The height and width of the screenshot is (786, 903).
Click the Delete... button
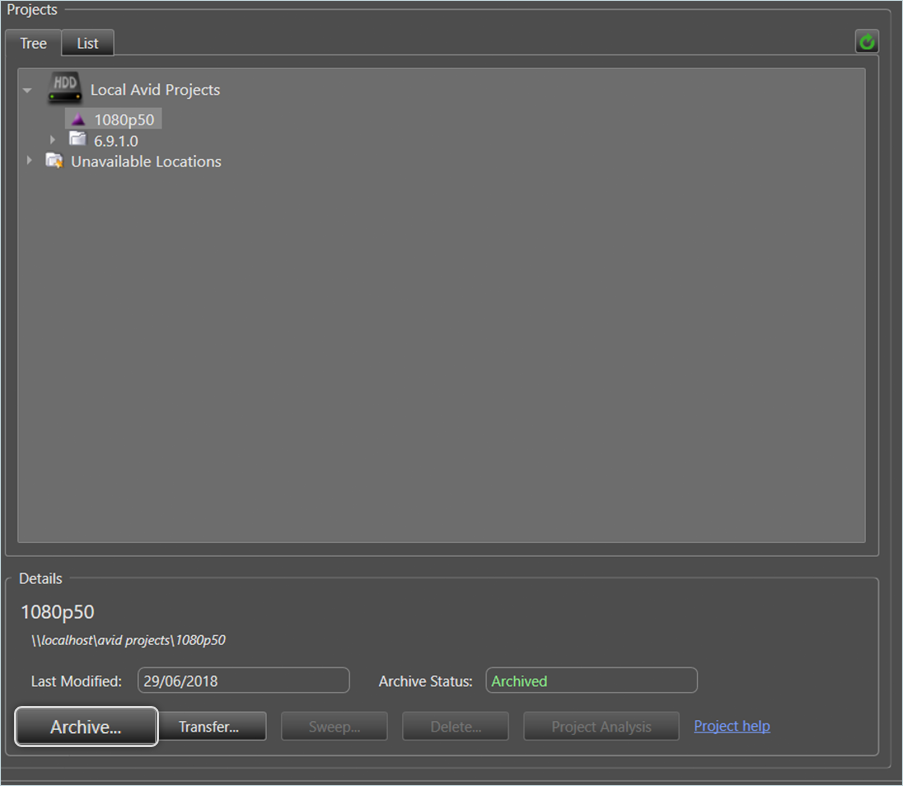point(456,727)
